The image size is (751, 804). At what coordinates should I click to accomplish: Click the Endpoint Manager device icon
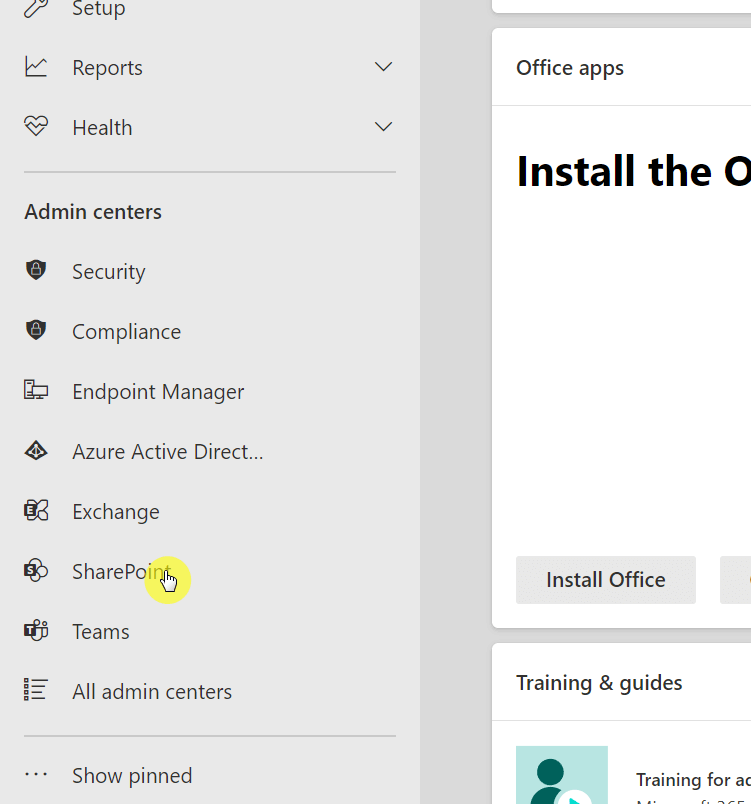click(36, 390)
